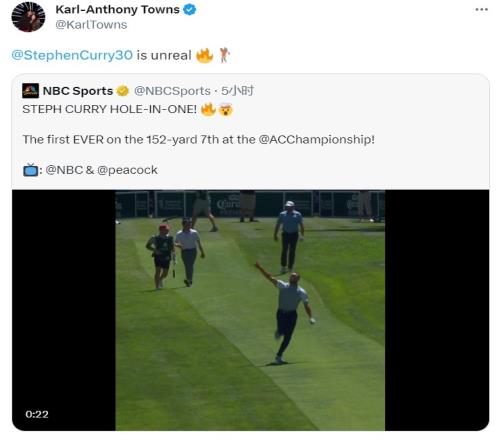This screenshot has width=500, height=440.
Task: Open the @ACChampionship mention
Action: pos(316,139)
